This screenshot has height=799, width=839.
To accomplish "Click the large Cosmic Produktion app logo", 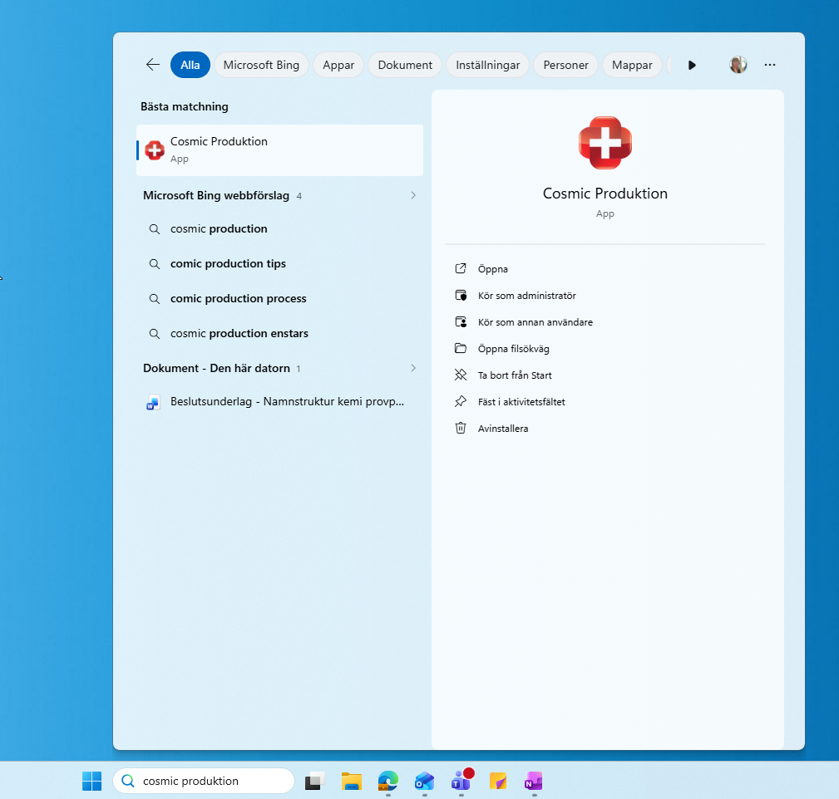I will point(605,142).
